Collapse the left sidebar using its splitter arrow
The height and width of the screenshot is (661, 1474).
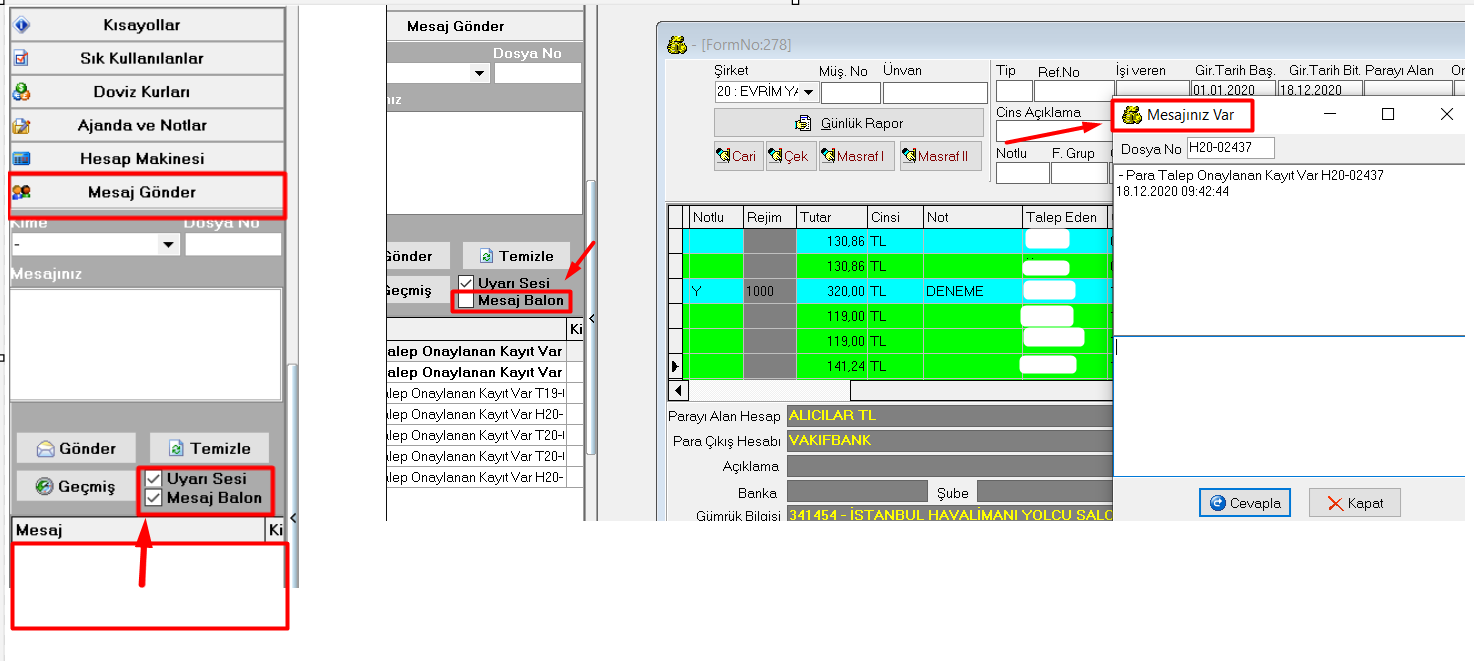pyautogui.click(x=293, y=518)
